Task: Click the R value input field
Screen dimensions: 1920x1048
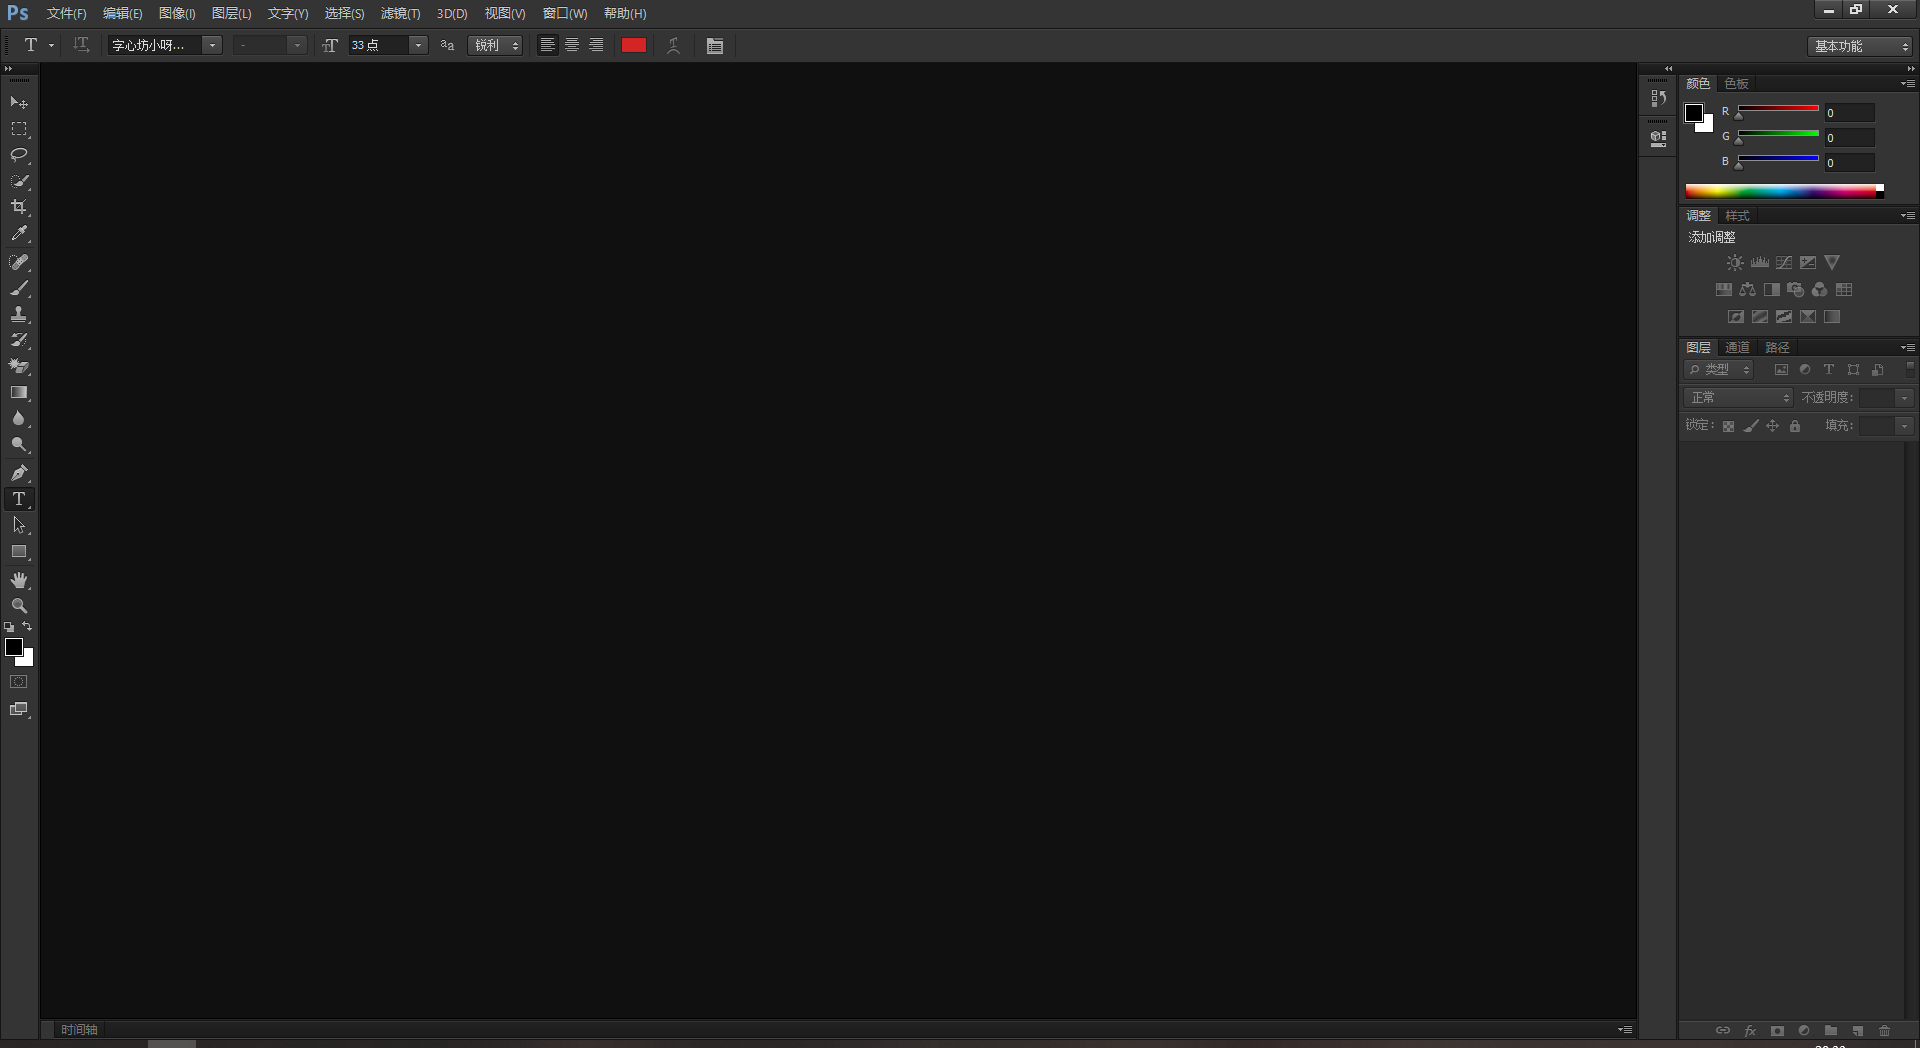Action: tap(1849, 113)
